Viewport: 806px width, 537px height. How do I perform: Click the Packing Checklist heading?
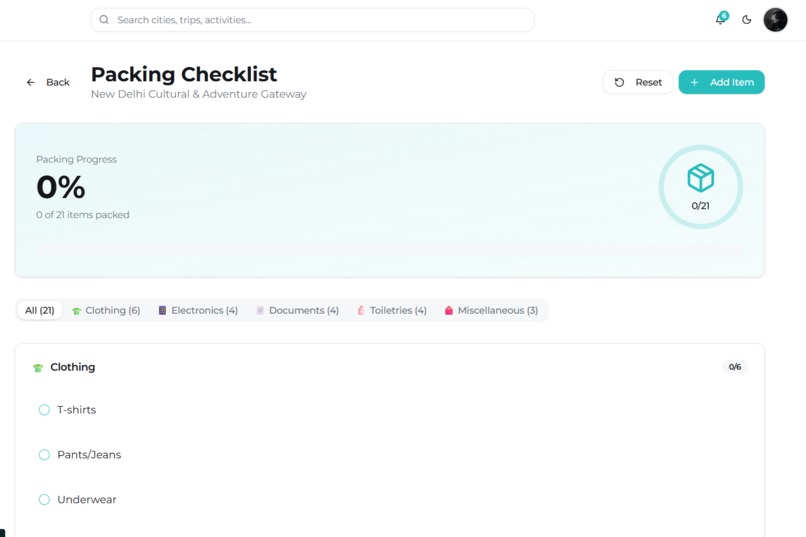(x=184, y=75)
